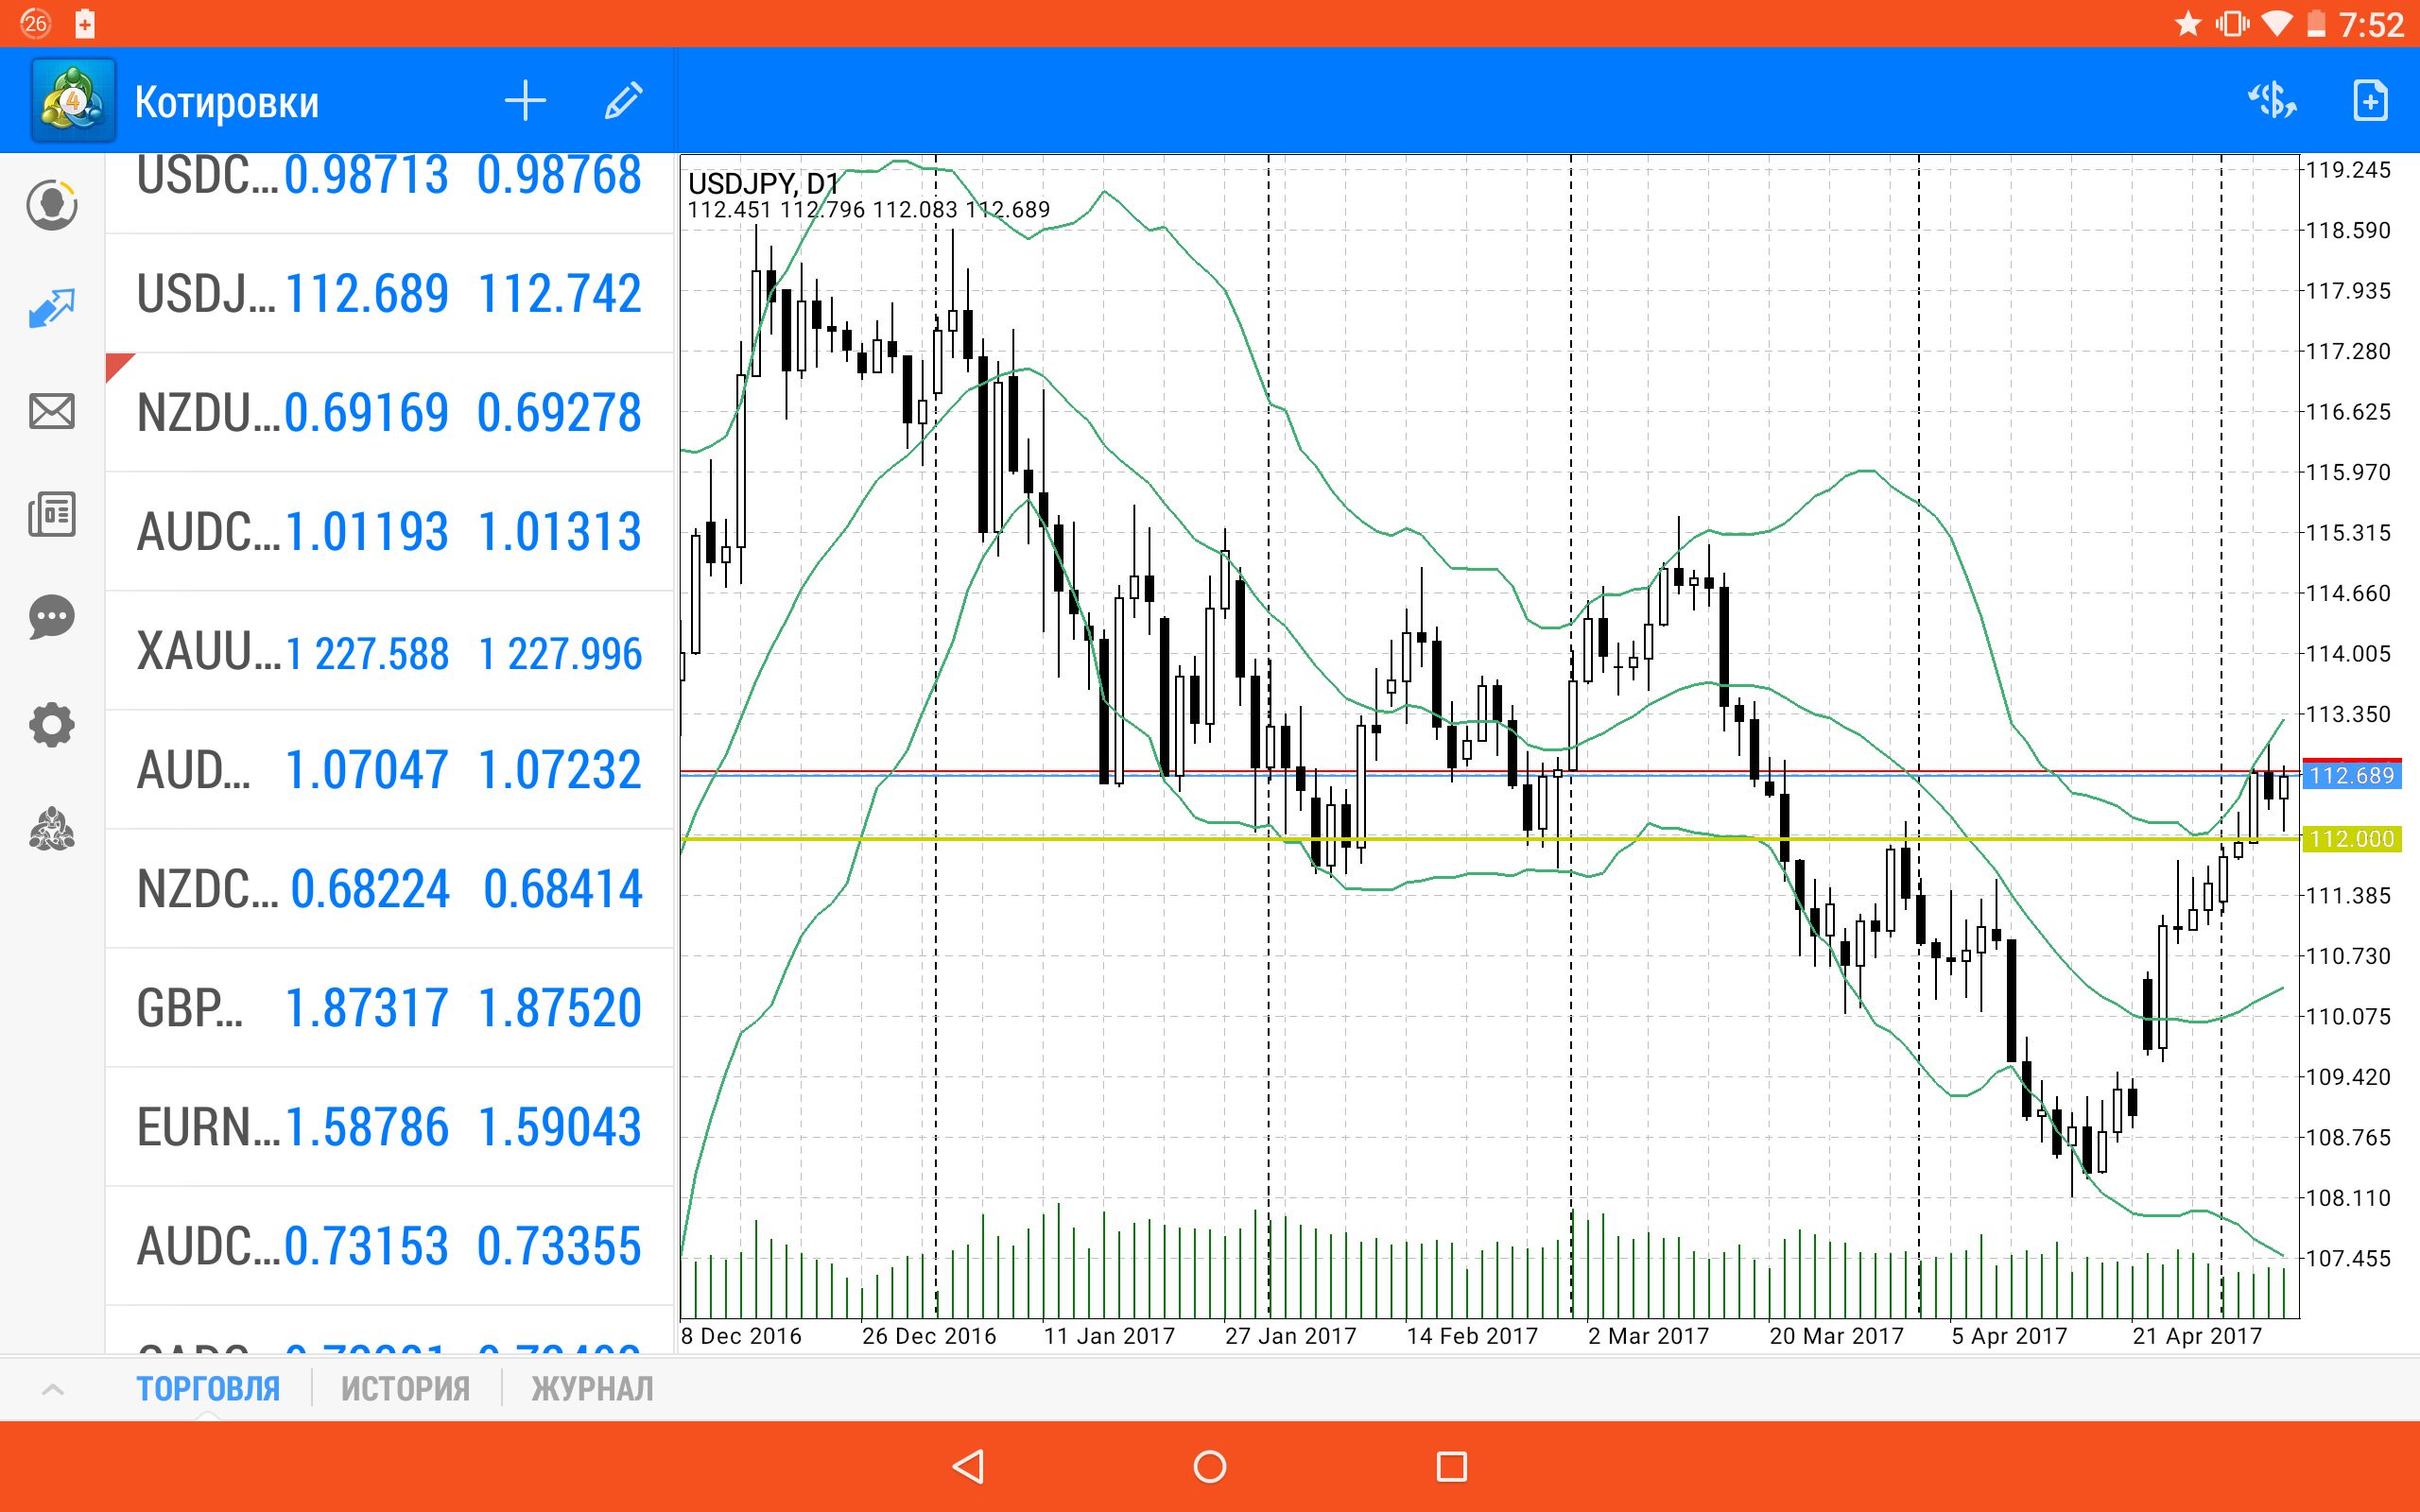The width and height of the screenshot is (2420, 1512).
Task: Select the EURN... 1.58786 quote row
Action: click(390, 1127)
